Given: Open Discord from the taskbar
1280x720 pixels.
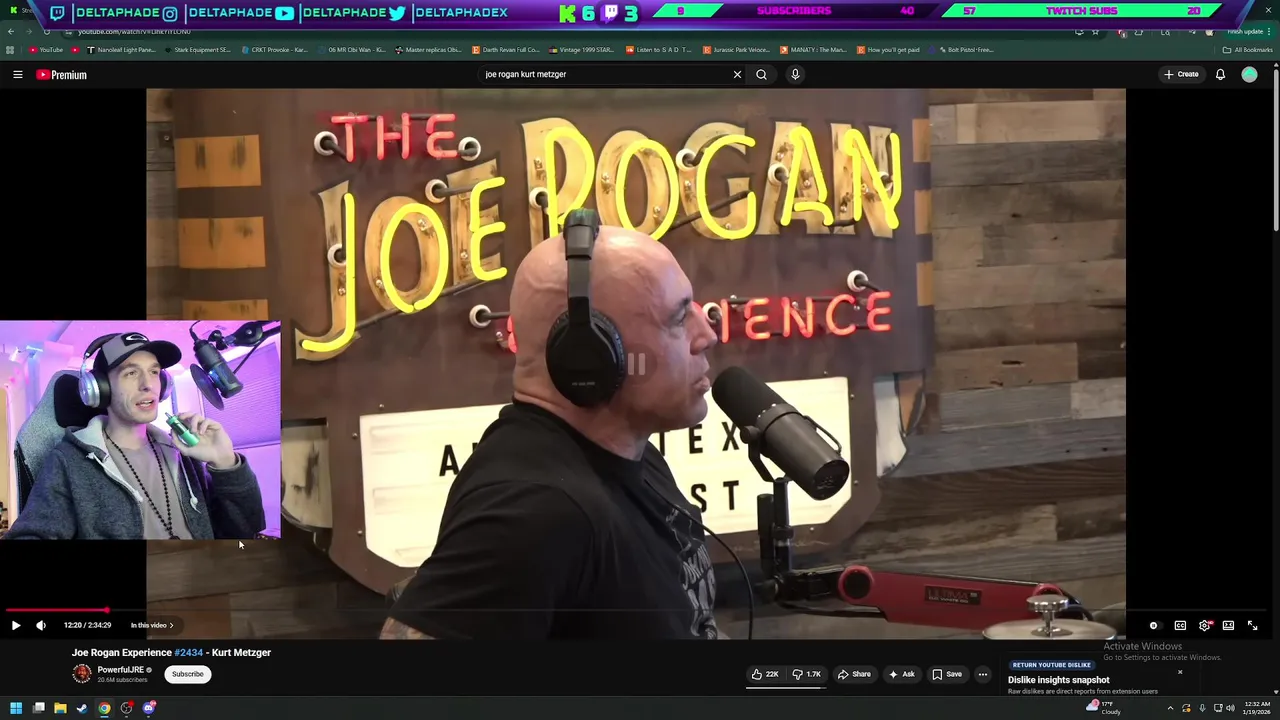Looking at the screenshot, I should click(x=149, y=708).
